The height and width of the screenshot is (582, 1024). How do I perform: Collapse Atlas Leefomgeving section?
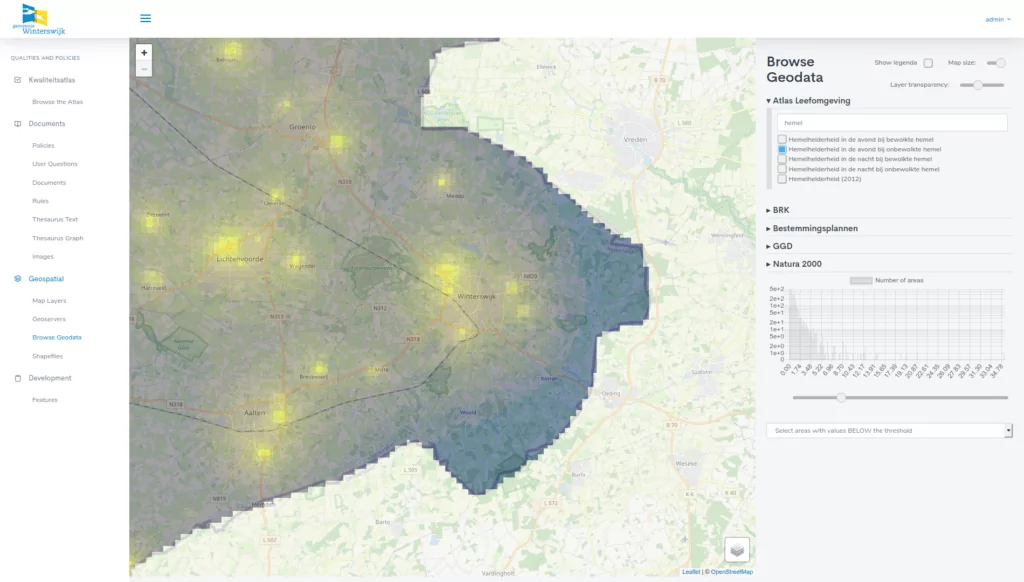coord(808,101)
